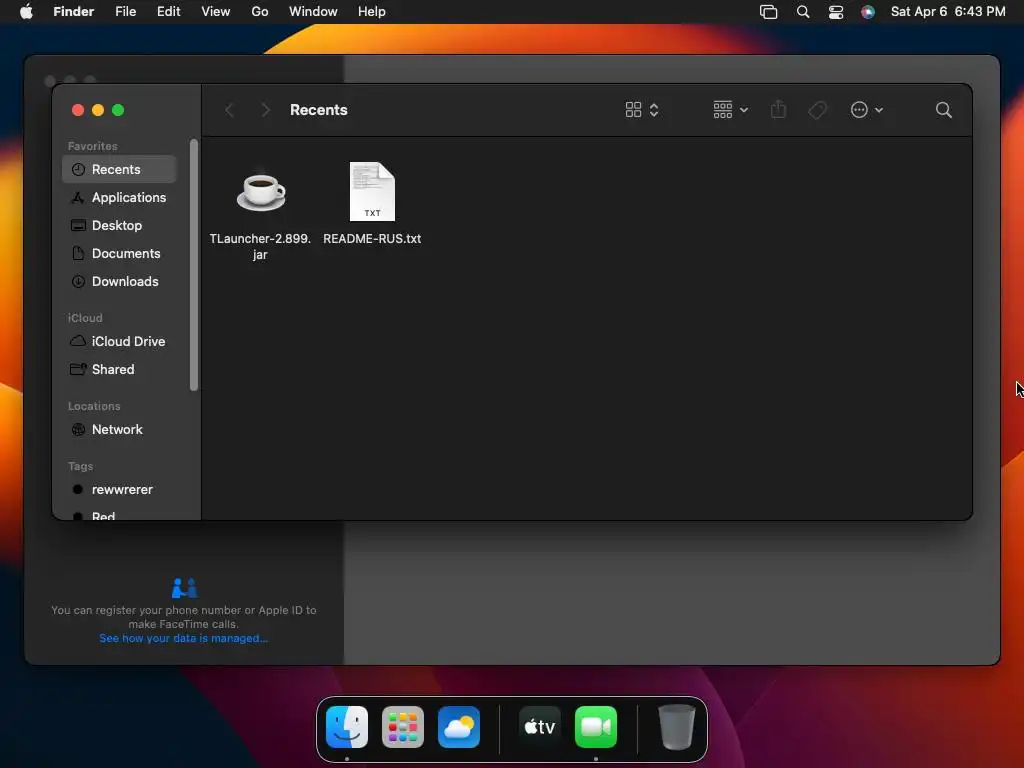Click Stage Manager icon in menu bar
This screenshot has height=768, width=1024.
[x=769, y=12]
